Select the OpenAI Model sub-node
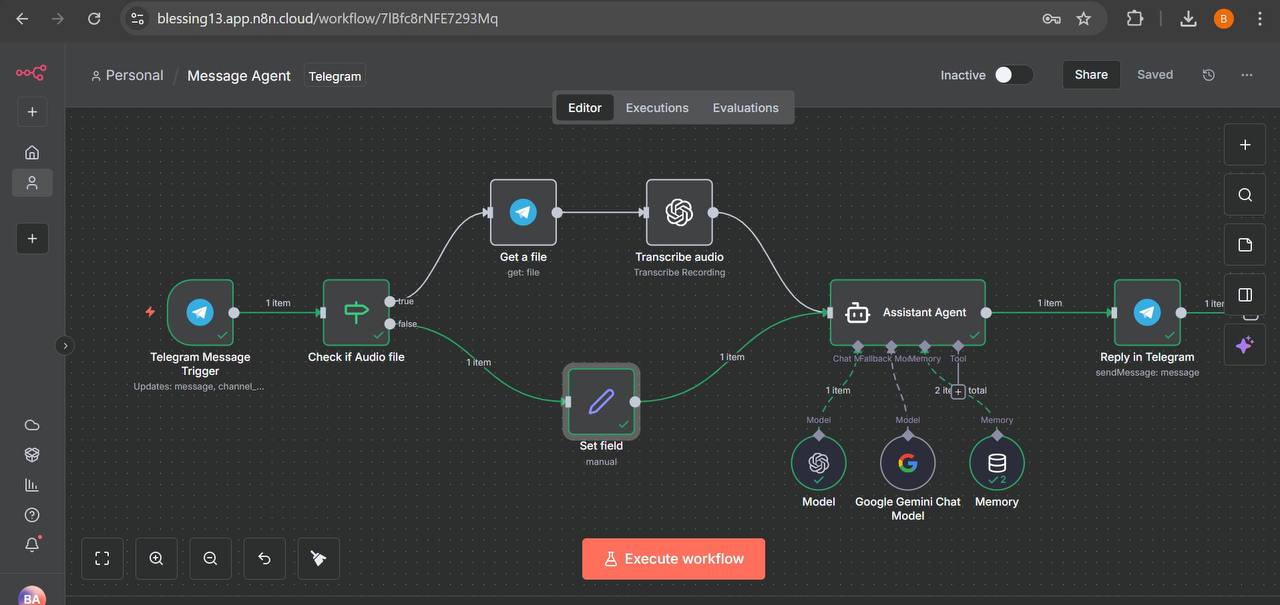Image resolution: width=1280 pixels, height=605 pixels. [819, 463]
